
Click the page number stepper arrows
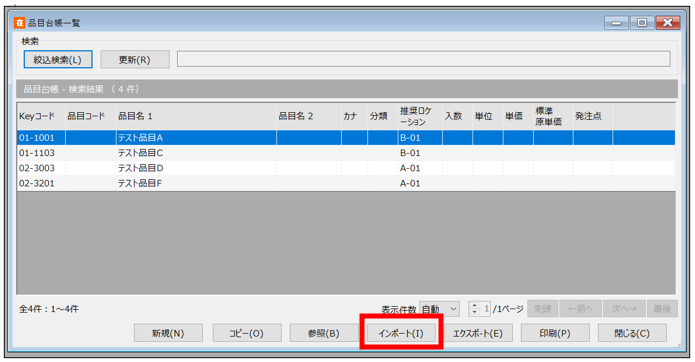click(475, 309)
